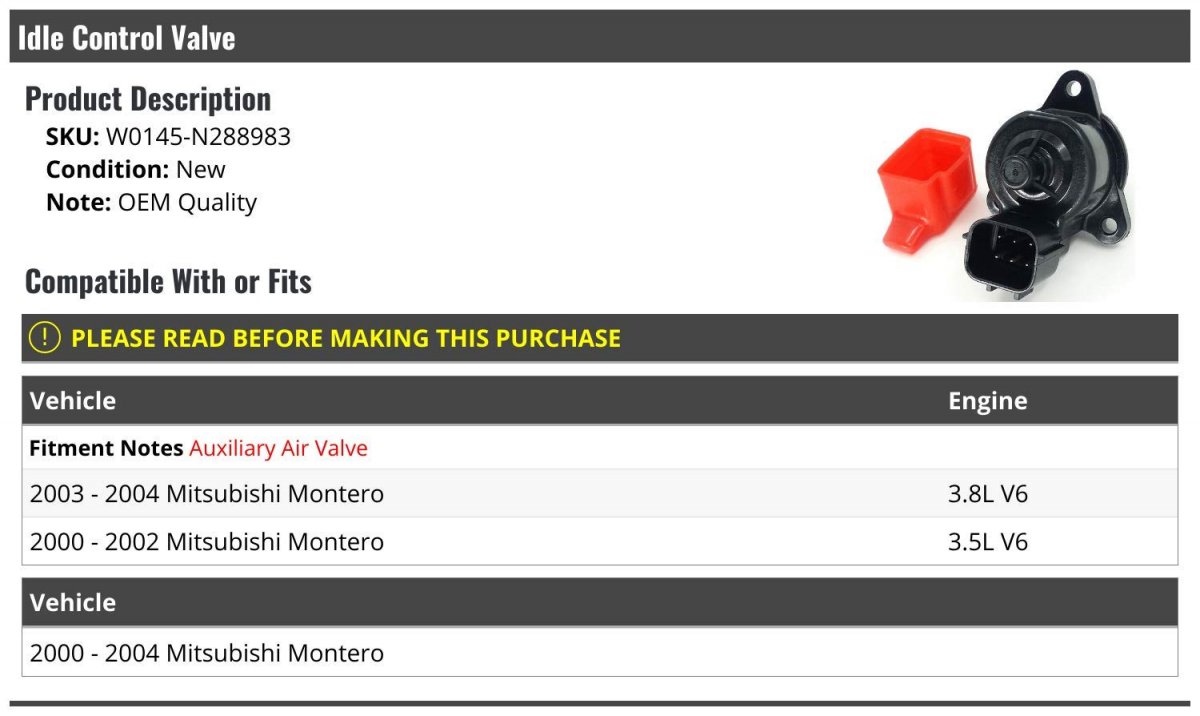Click the Note: OEM Quality line

pyautogui.click(x=151, y=202)
